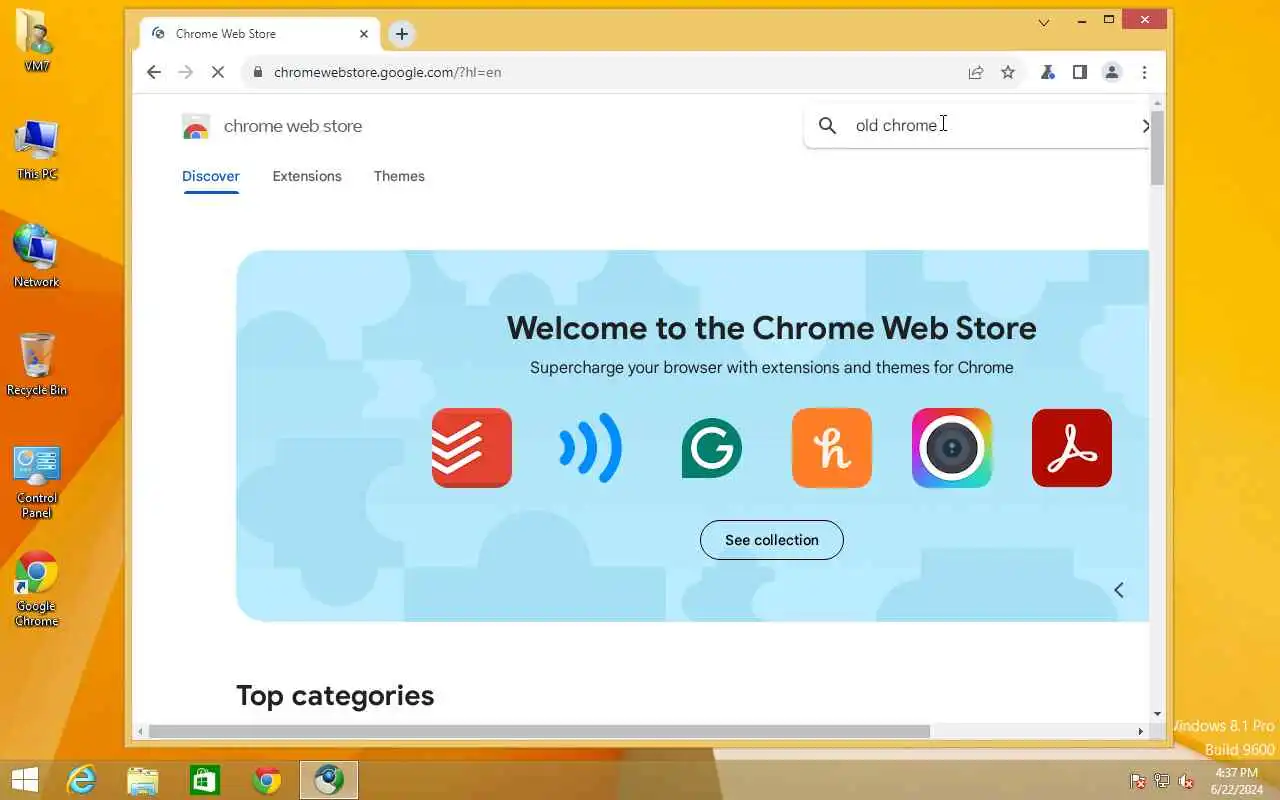Open the Chrome profile avatar

(1112, 72)
